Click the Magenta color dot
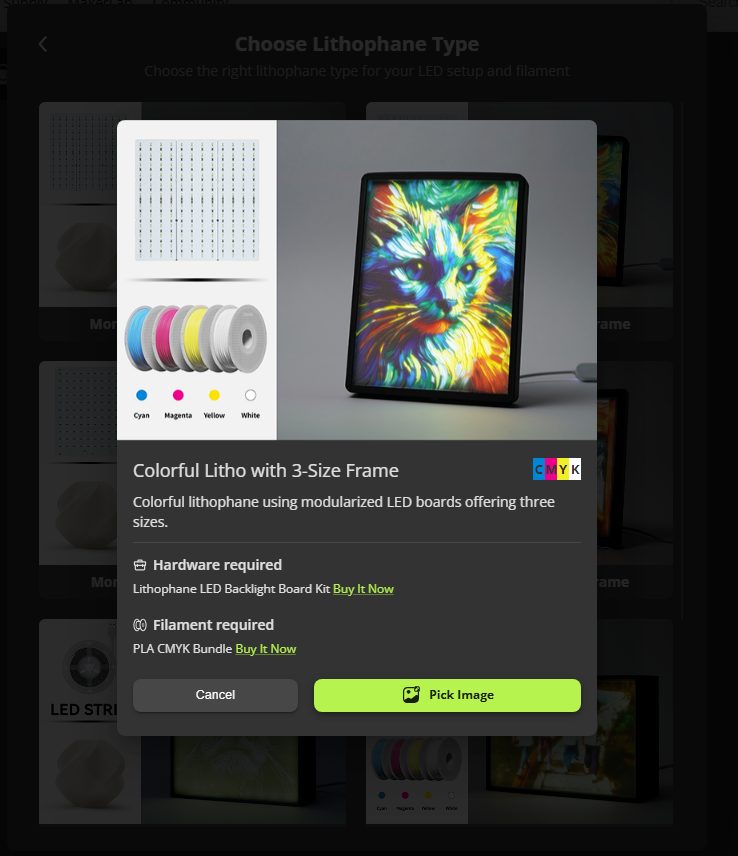The height and width of the screenshot is (856, 738). tap(178, 395)
